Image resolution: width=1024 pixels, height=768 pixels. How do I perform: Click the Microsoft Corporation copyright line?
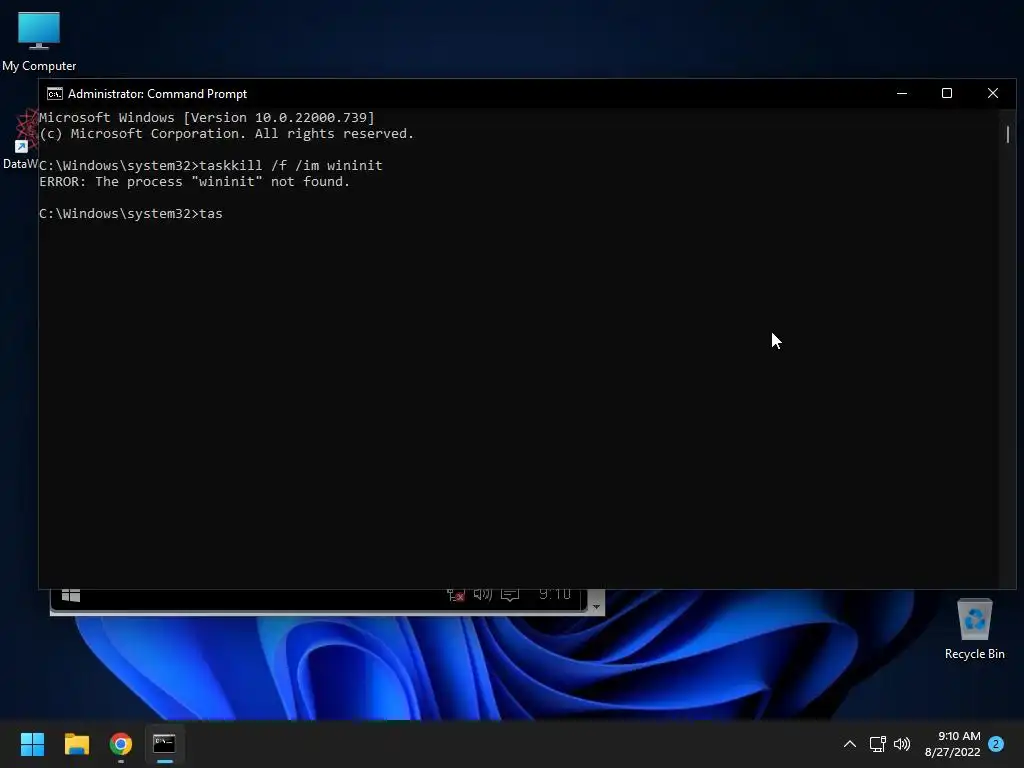[227, 133]
